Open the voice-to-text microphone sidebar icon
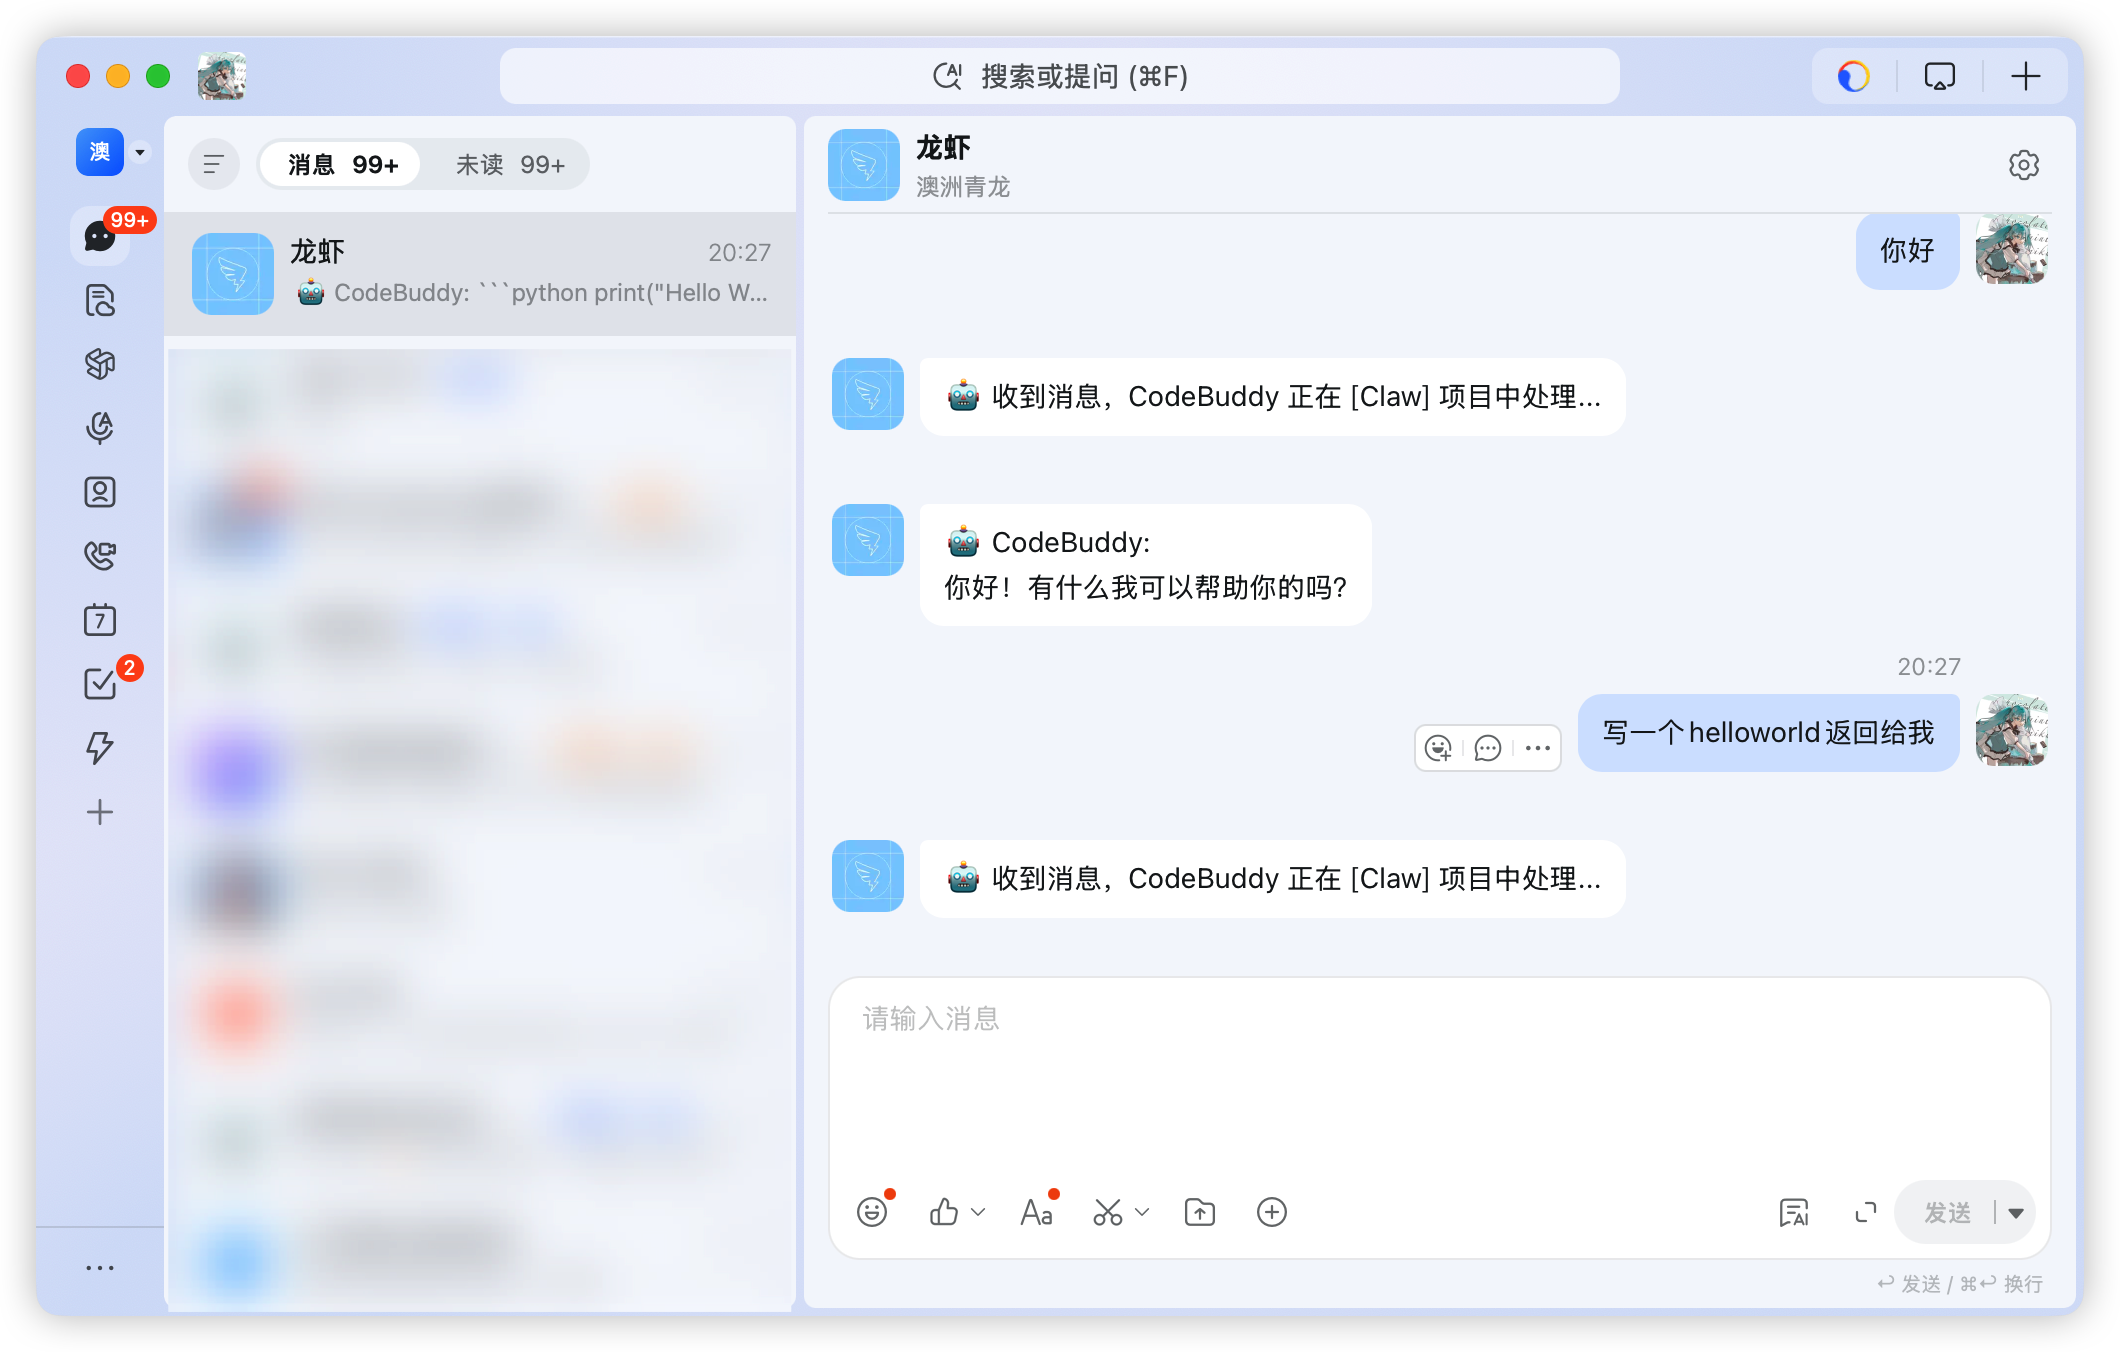This screenshot has width=2120, height=1352. [x=99, y=428]
